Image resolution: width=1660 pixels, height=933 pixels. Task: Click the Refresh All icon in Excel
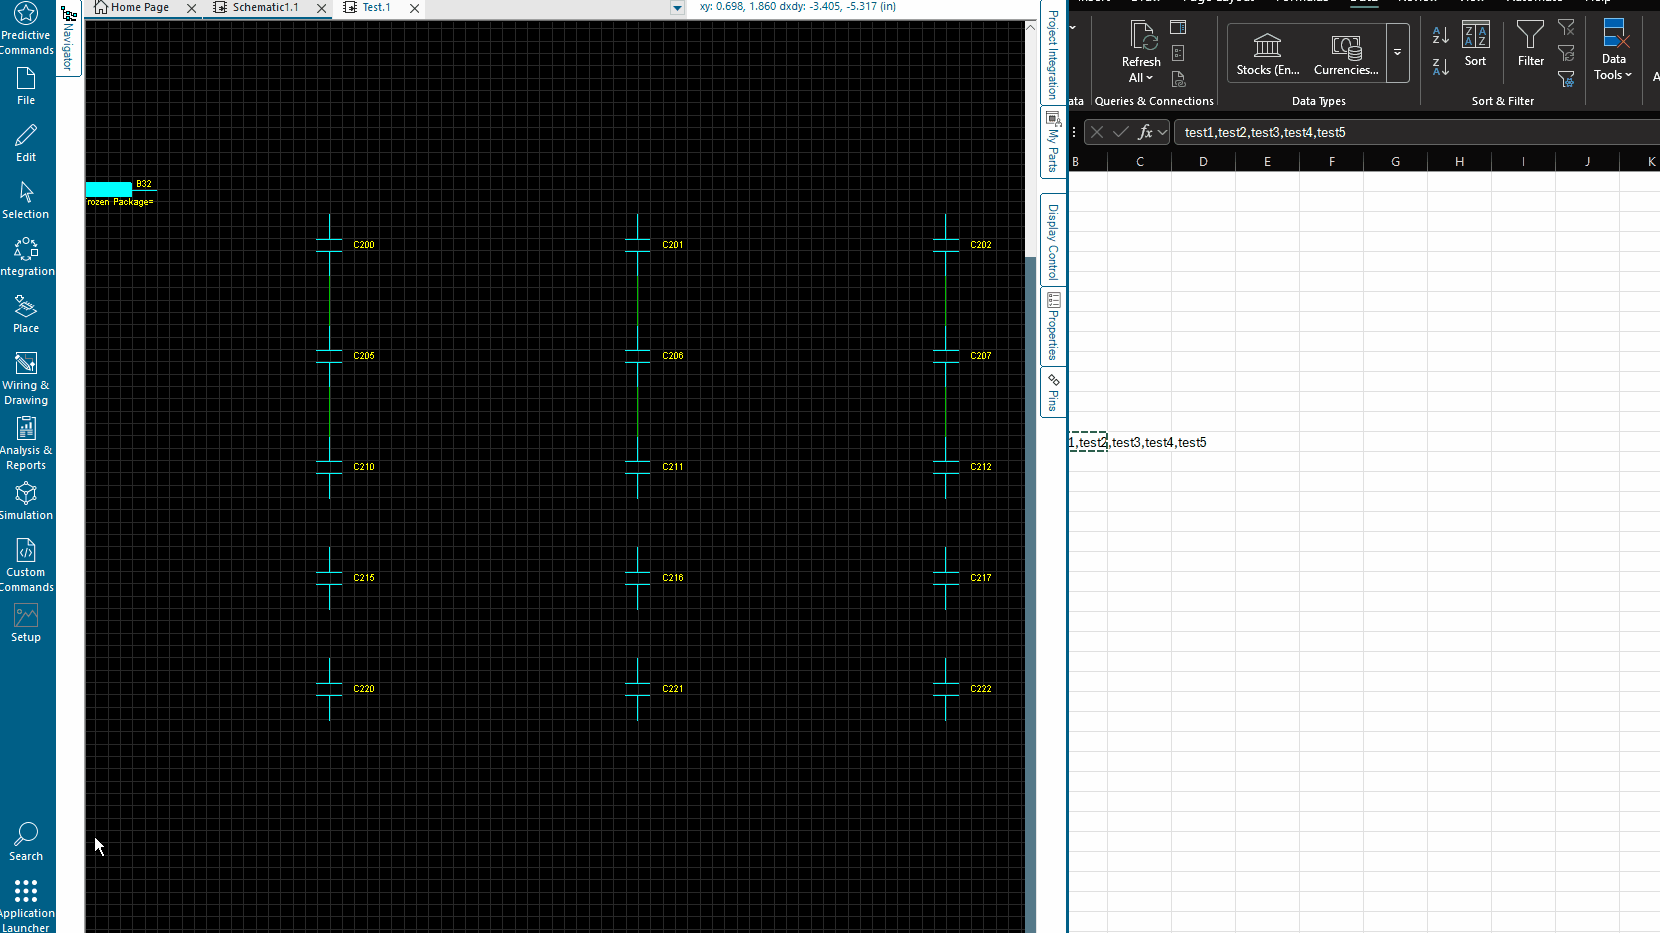coord(1142,36)
